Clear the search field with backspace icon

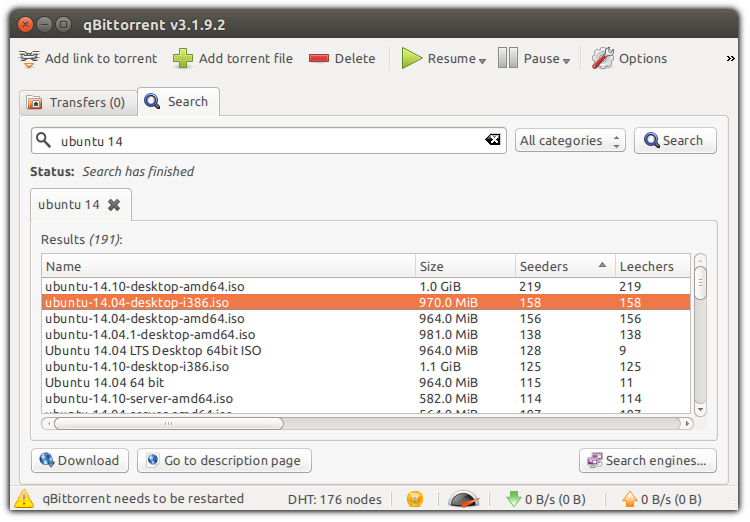point(492,140)
